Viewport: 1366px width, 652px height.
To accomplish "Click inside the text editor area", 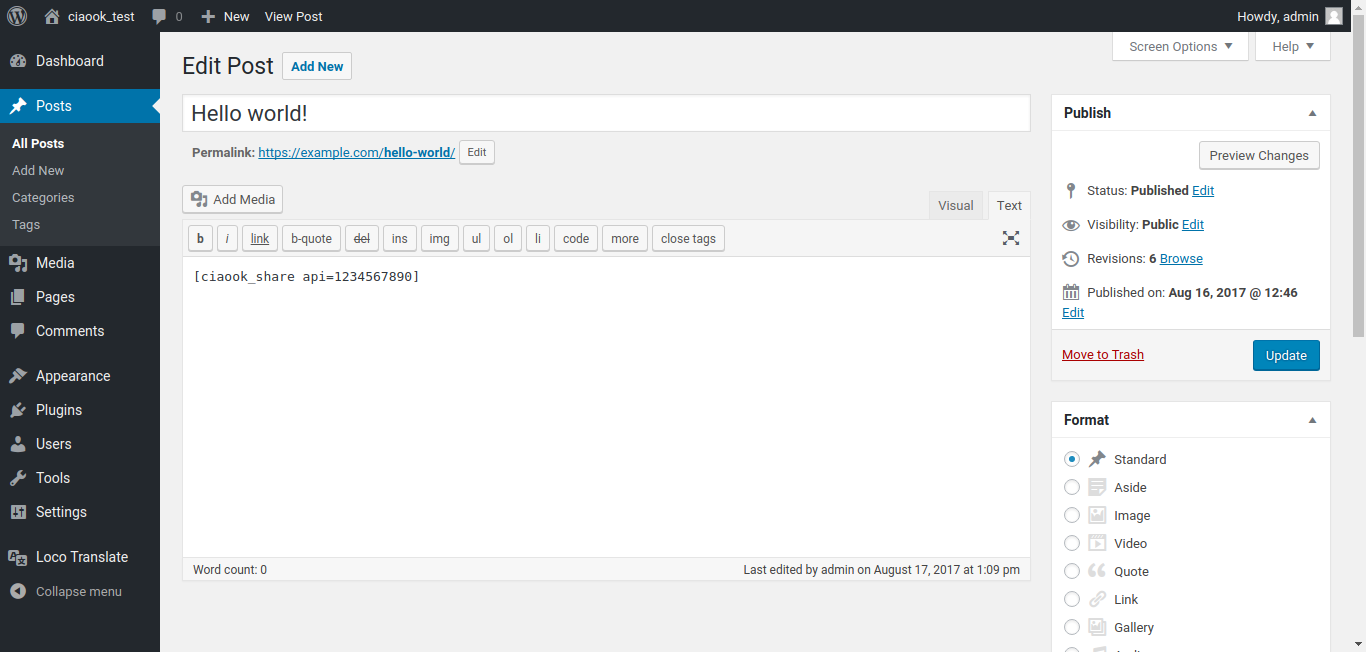I will pyautogui.click(x=606, y=406).
